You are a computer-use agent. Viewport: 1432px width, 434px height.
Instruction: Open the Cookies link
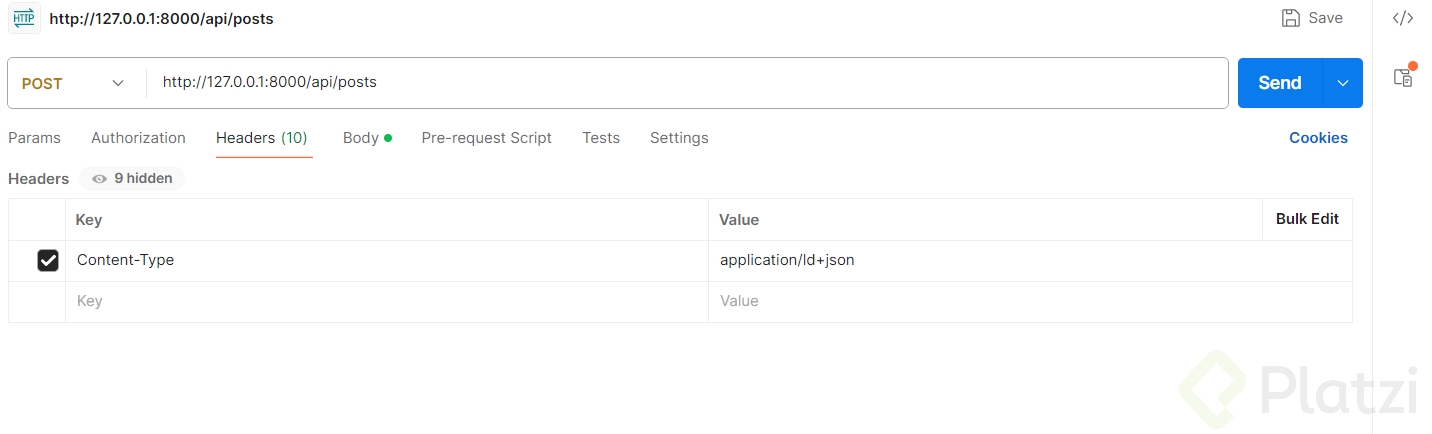(1318, 138)
